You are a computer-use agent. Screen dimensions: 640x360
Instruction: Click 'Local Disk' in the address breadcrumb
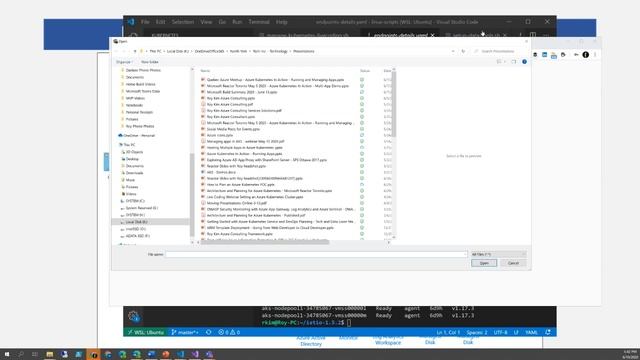pos(178,51)
